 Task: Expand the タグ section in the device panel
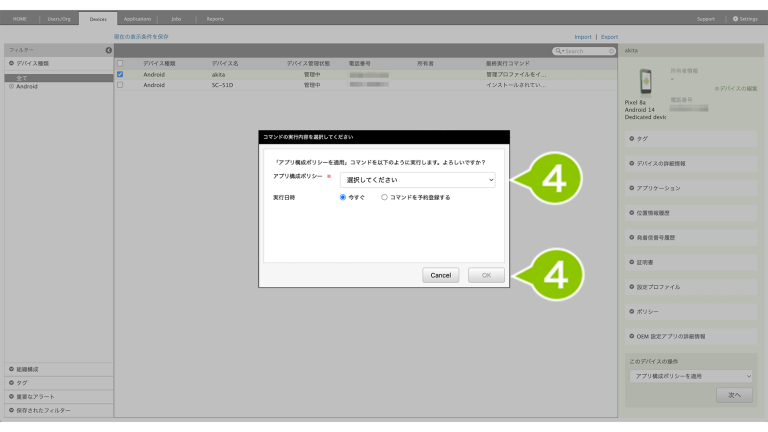632,139
